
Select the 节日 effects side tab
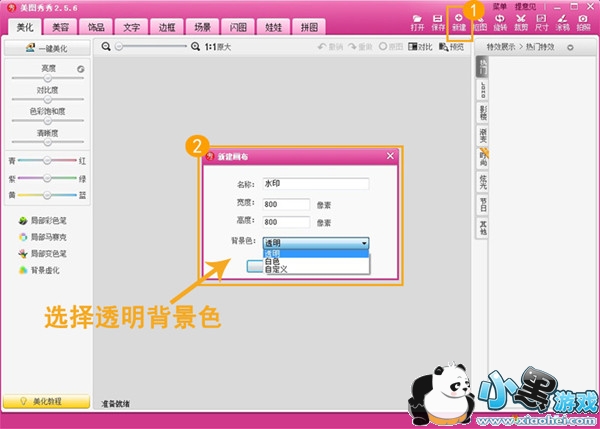click(x=483, y=205)
